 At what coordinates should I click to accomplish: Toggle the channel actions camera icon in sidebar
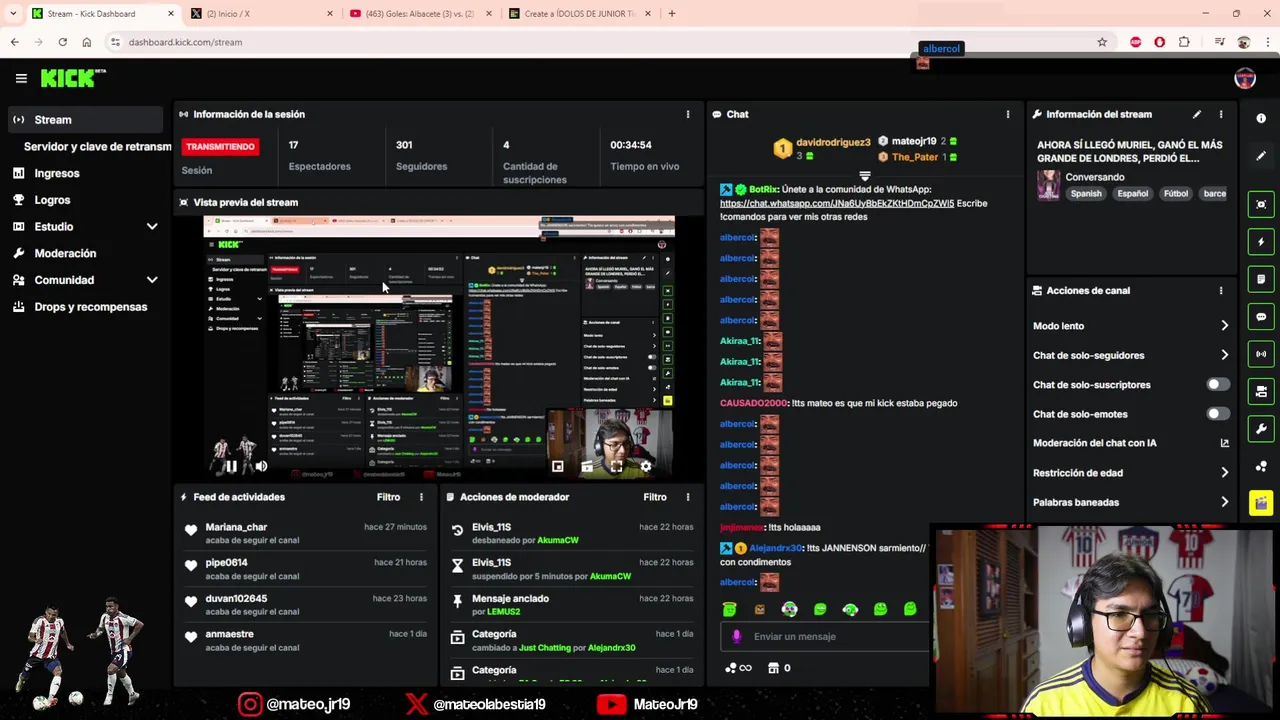point(1261,392)
